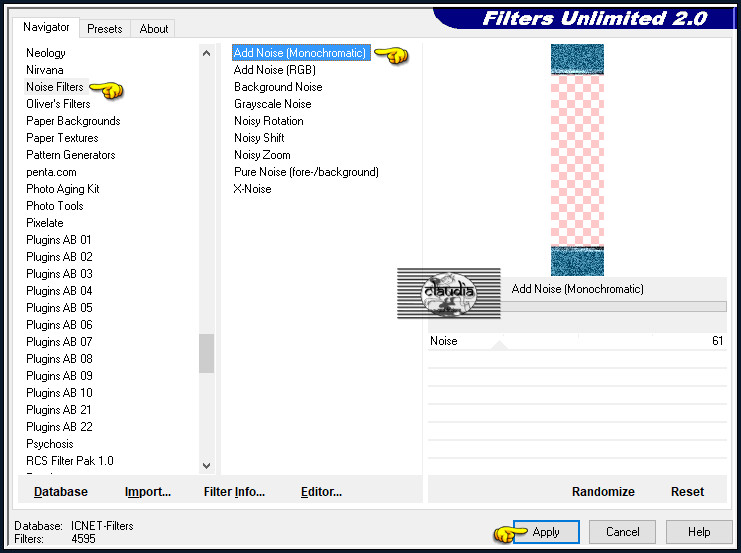Viewport: 741px width, 553px height.
Task: Select Psychosis category
Action: coord(50,444)
